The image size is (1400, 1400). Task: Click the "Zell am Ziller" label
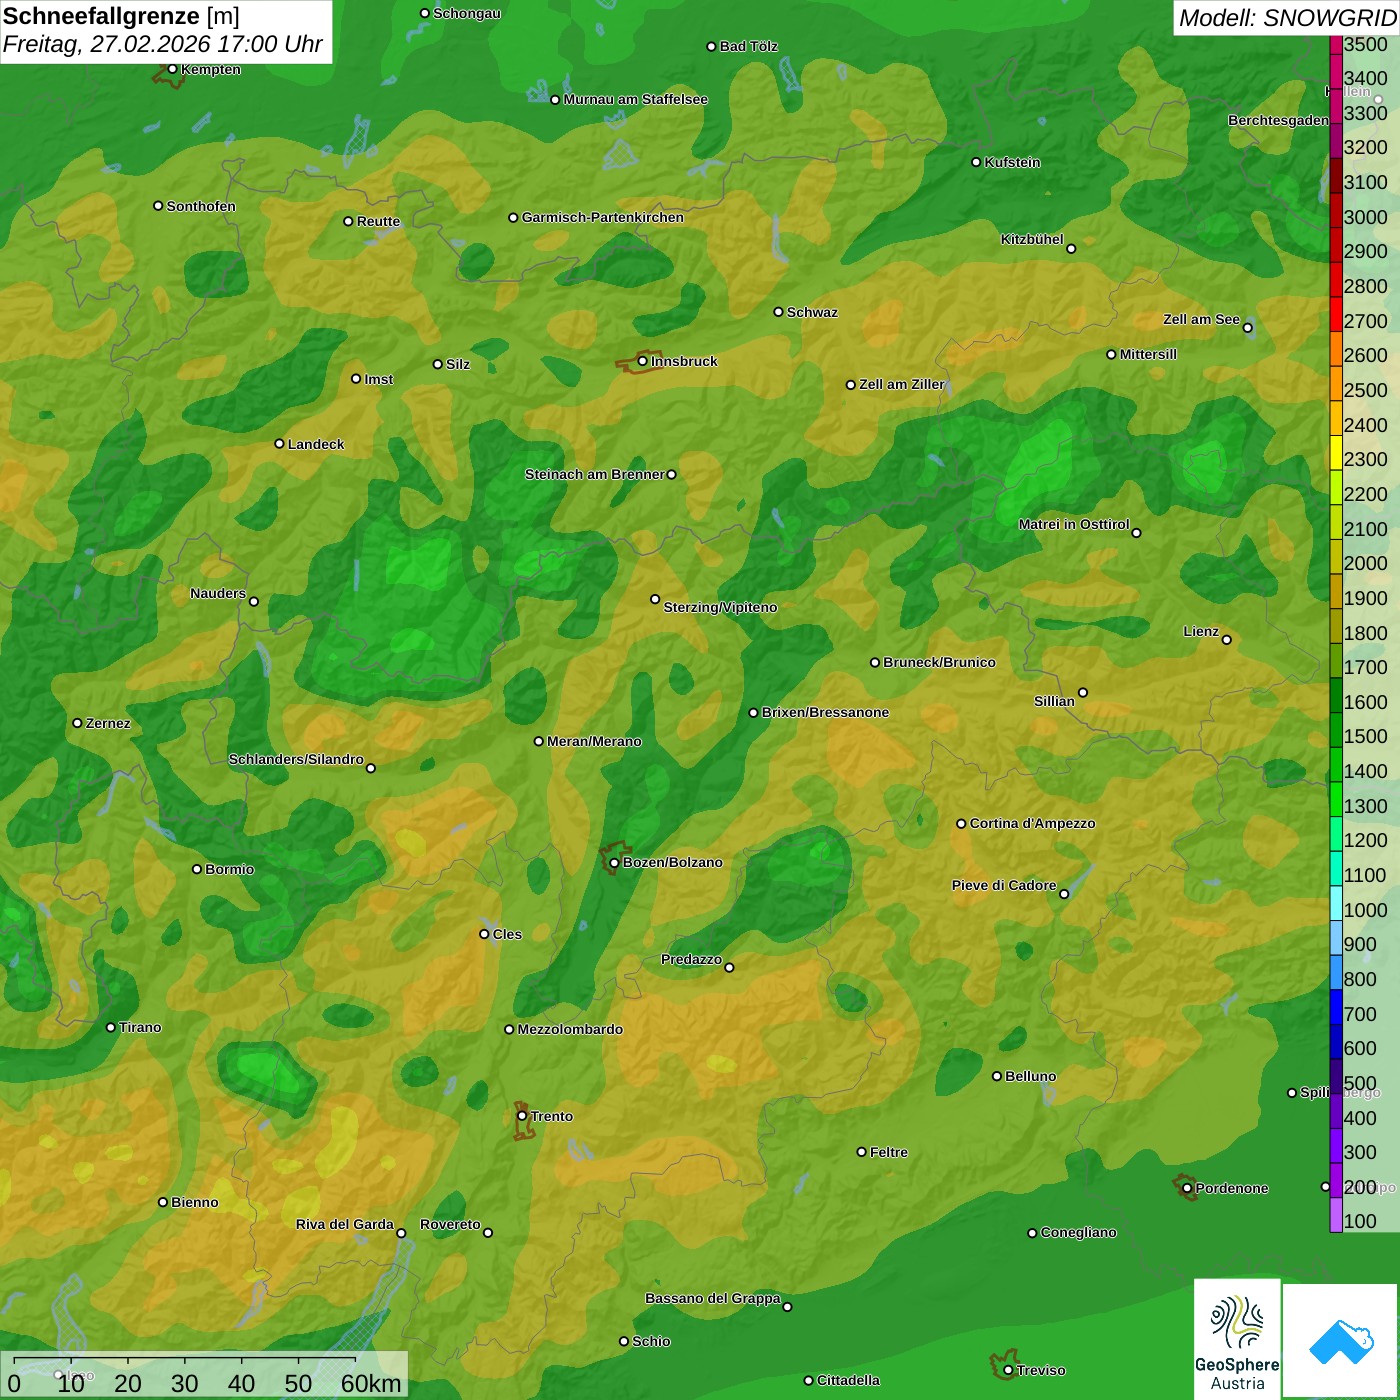902,384
